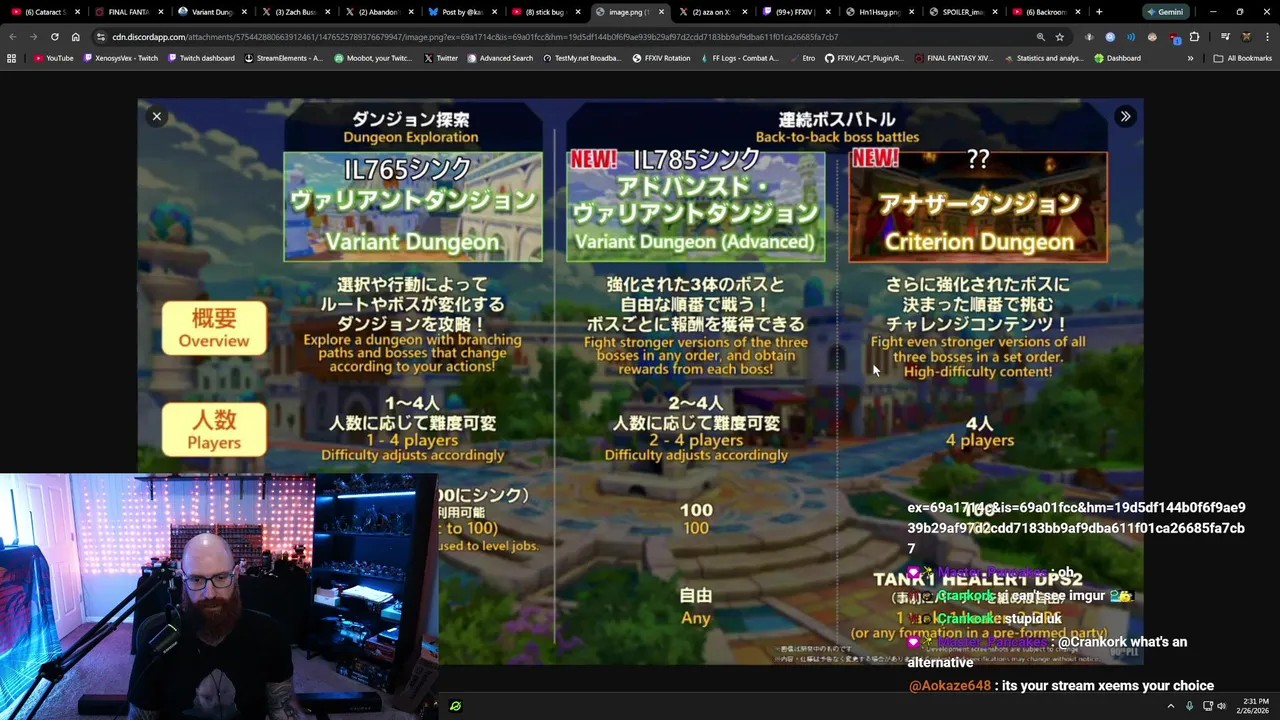This screenshot has height=720, width=1280.
Task: Go back to previous page
Action: [12, 37]
